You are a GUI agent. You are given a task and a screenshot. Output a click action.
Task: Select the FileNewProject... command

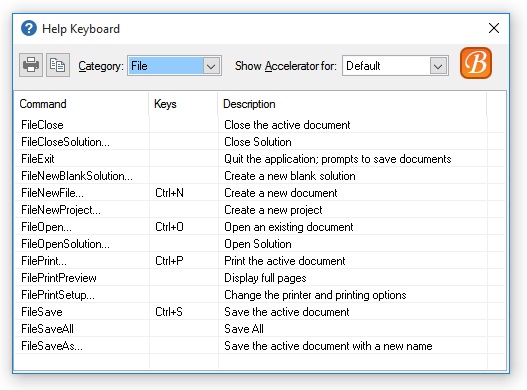(x=61, y=210)
